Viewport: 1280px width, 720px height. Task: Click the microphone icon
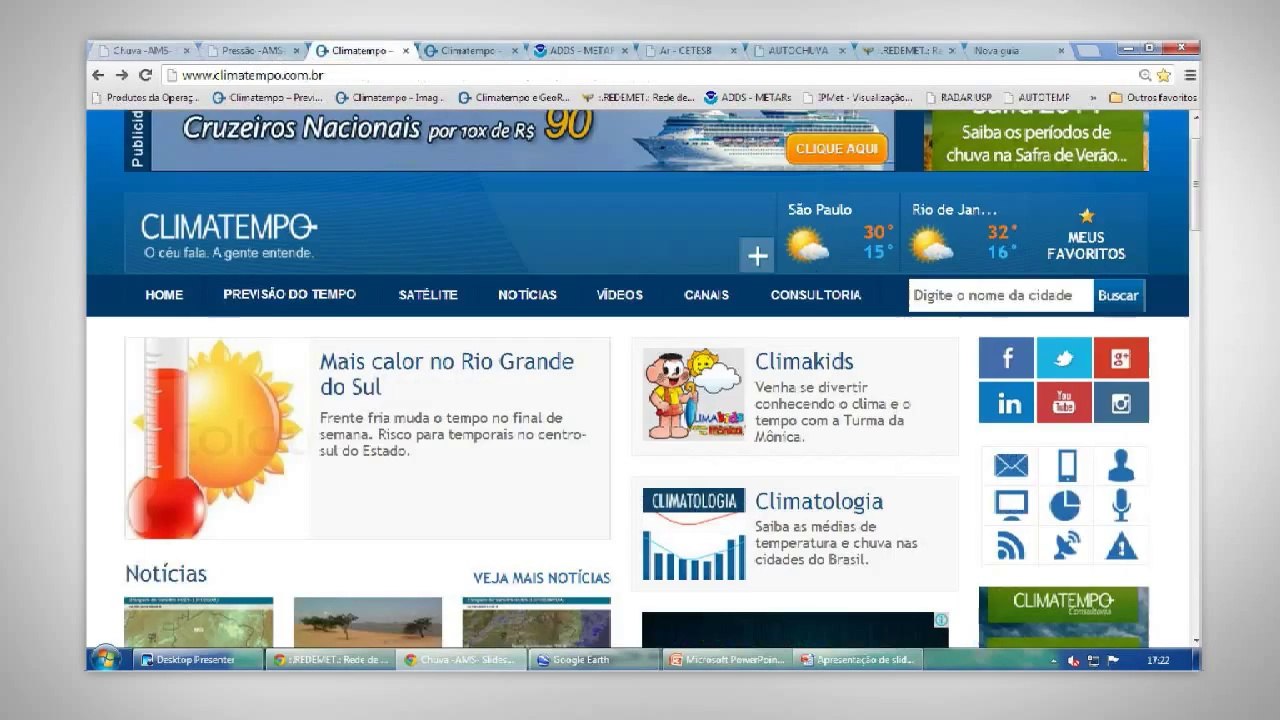[x=1121, y=505]
